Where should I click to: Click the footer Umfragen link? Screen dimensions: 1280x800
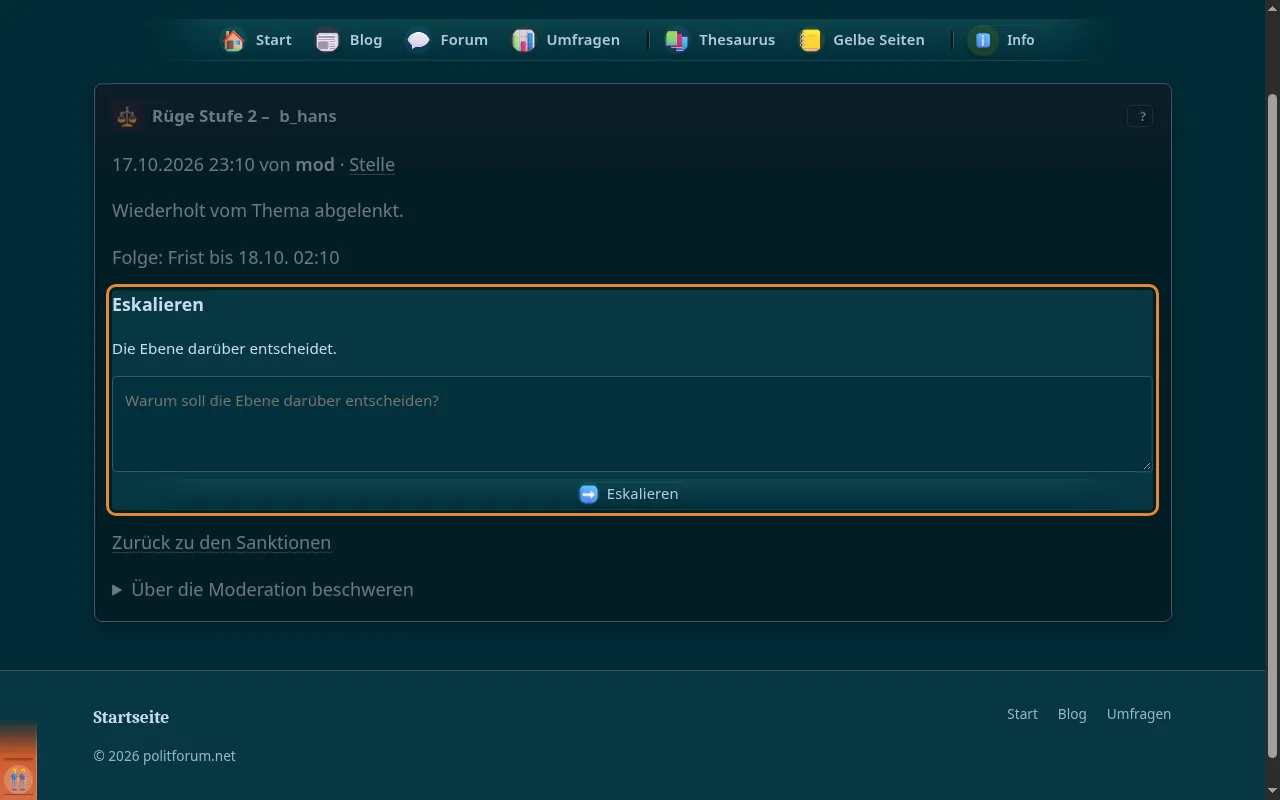(x=1139, y=714)
